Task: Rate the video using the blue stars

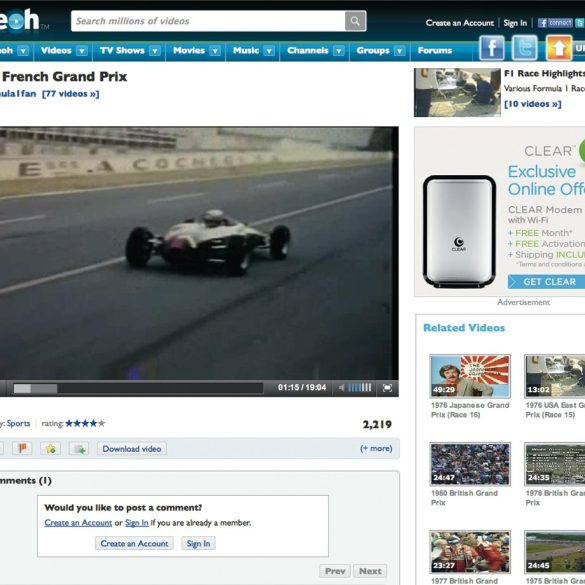Action: 85,423
